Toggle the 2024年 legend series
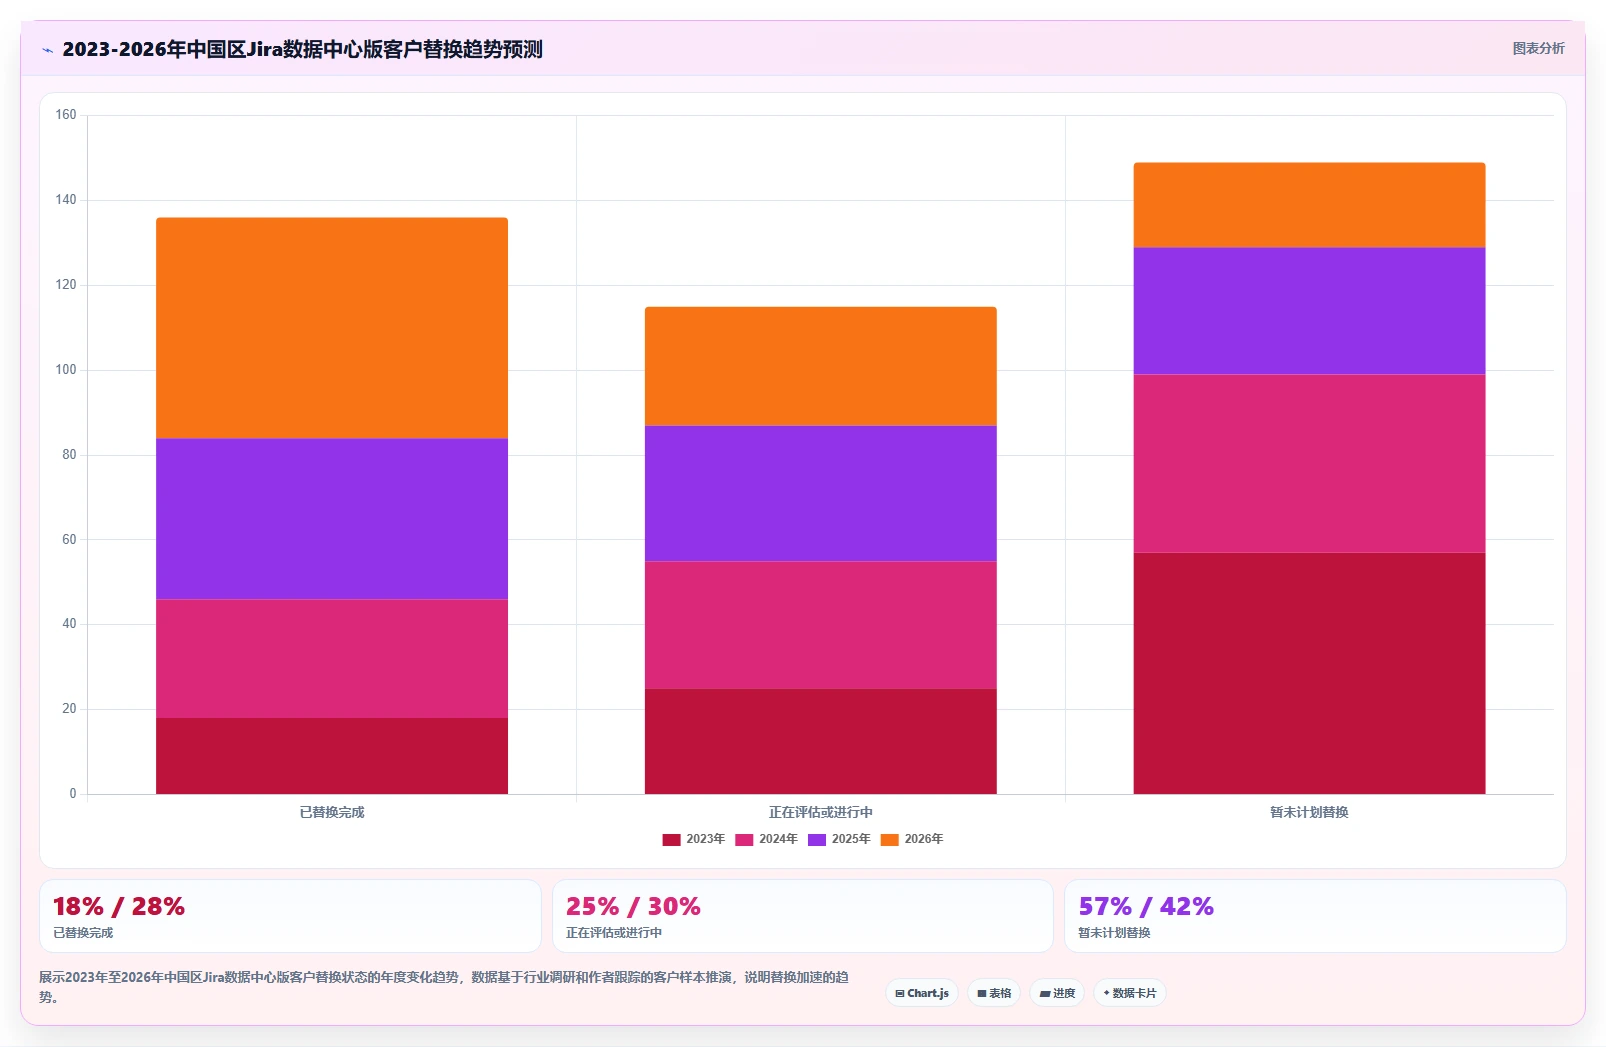This screenshot has height=1047, width=1606. 766,839
